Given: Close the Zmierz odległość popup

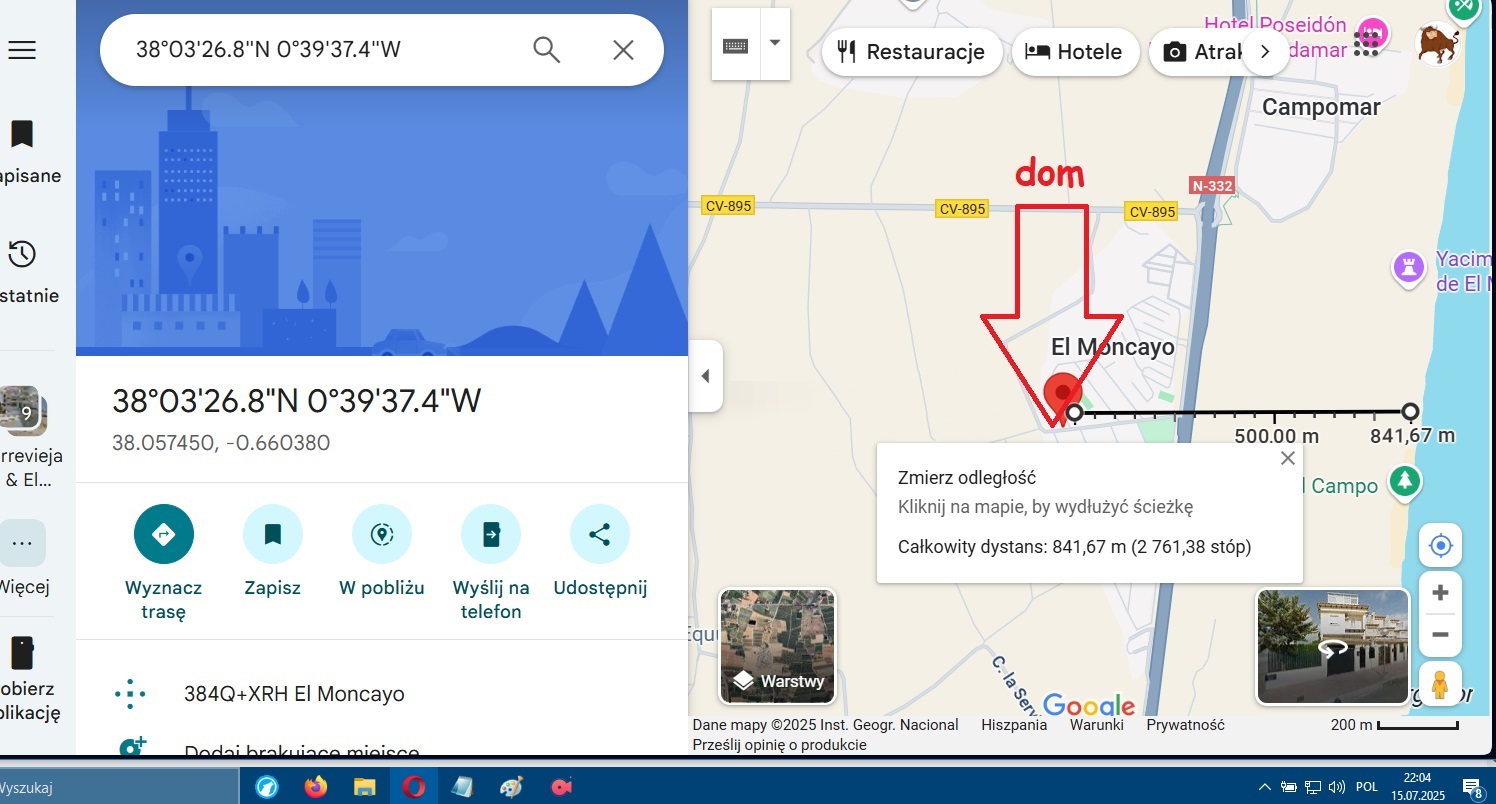Looking at the screenshot, I should pyautogui.click(x=1287, y=458).
